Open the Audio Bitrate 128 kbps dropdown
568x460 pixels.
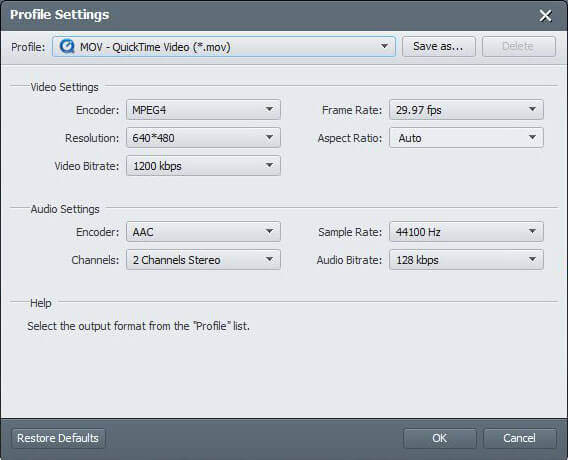pos(466,259)
